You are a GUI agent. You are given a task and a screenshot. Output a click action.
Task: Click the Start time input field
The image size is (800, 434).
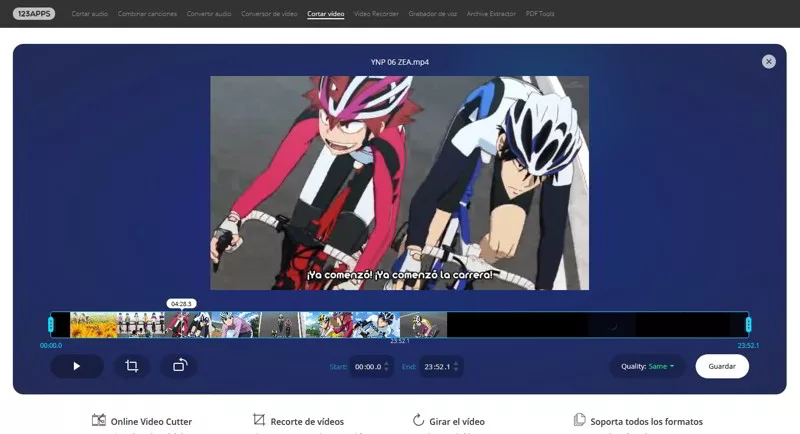(367, 367)
